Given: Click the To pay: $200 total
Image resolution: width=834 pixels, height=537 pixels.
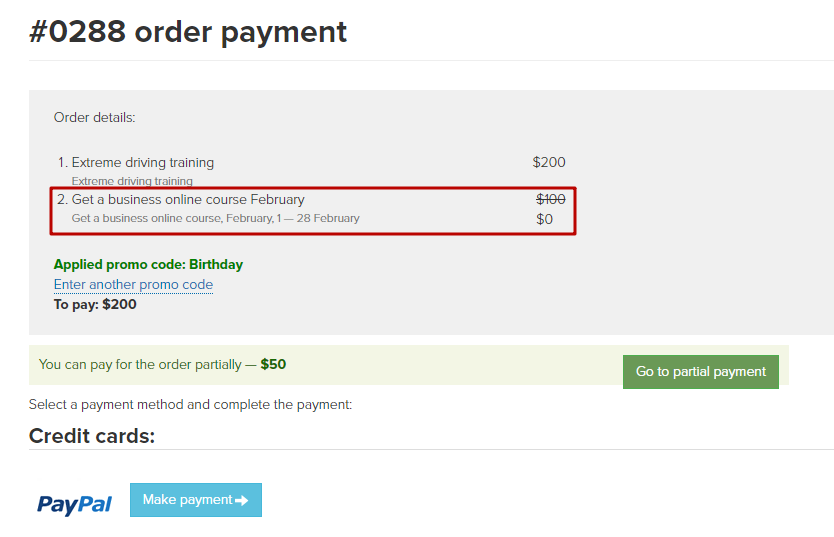Looking at the screenshot, I should point(95,304).
